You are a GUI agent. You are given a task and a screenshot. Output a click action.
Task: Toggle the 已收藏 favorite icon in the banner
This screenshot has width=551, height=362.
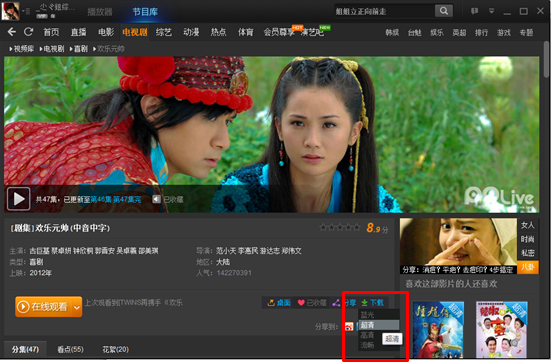(156, 199)
